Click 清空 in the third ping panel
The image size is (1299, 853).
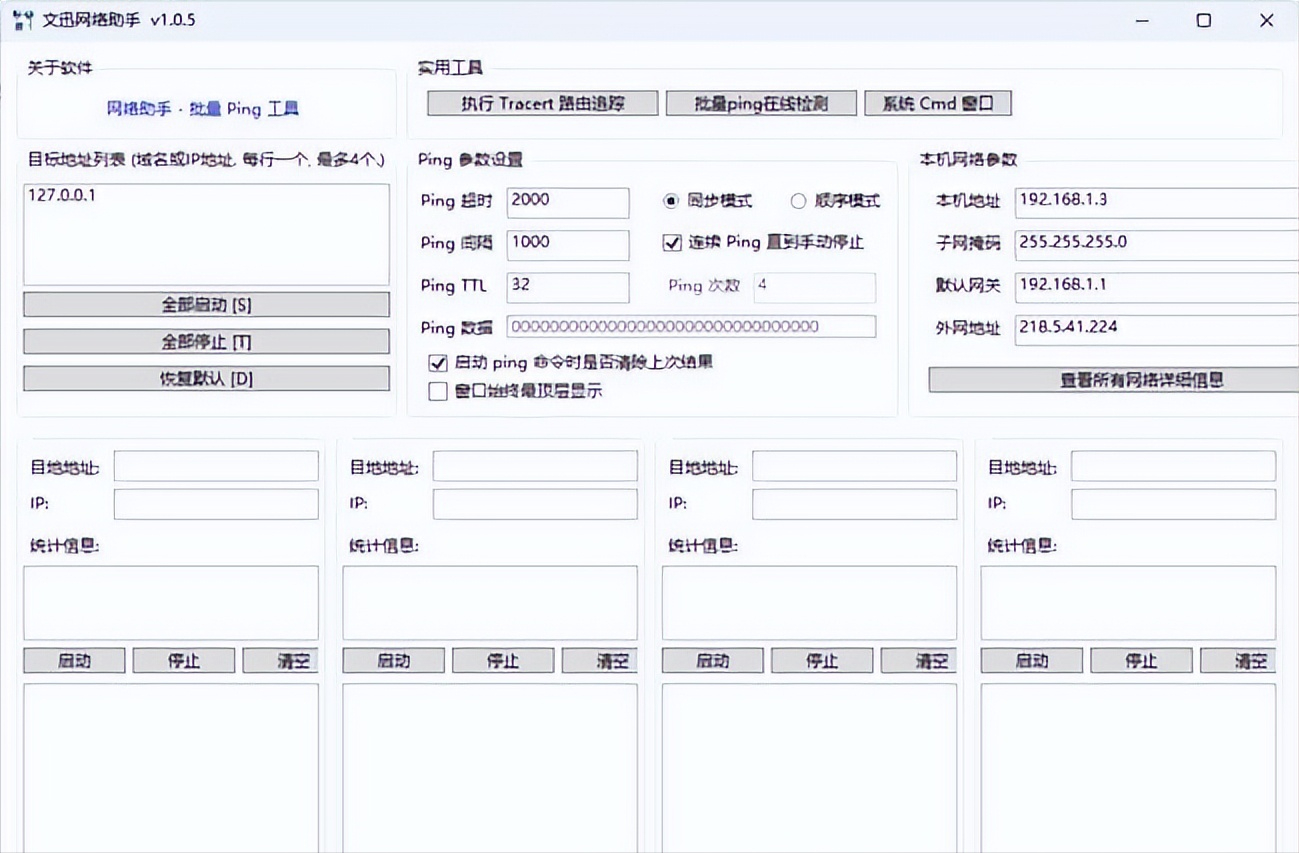919,661
